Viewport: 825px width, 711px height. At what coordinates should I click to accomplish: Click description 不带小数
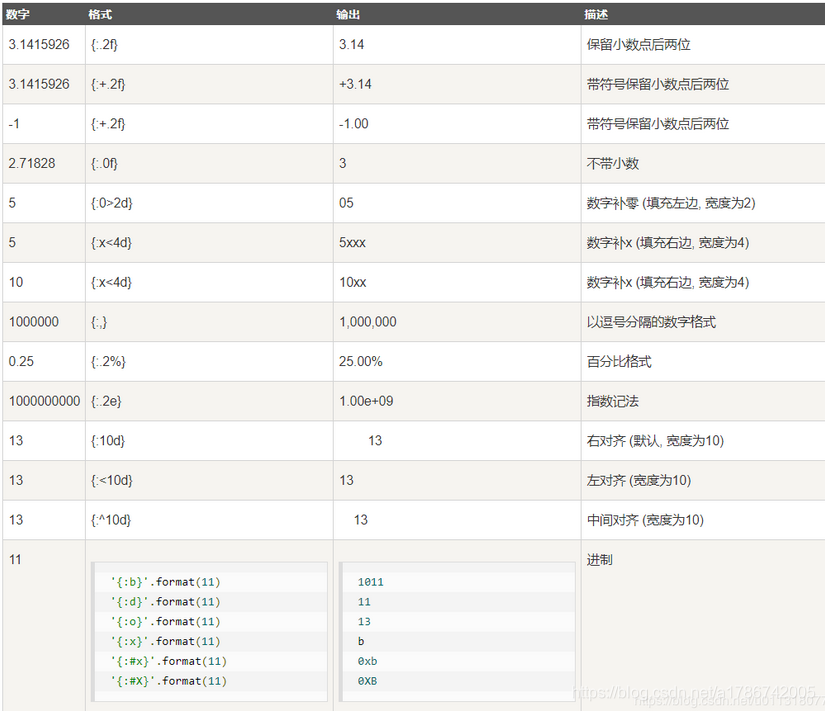tap(612, 164)
